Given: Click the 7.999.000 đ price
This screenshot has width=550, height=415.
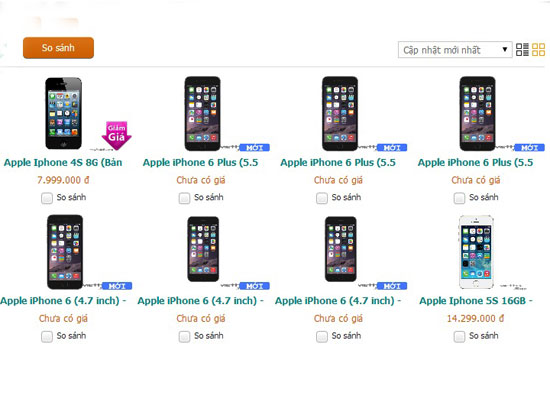Looking at the screenshot, I should pos(63,180).
